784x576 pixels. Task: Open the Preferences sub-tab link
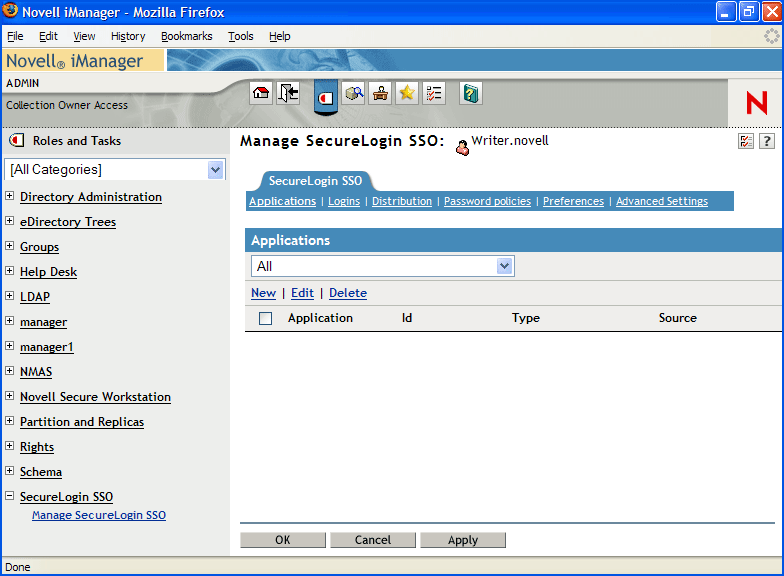pos(574,201)
